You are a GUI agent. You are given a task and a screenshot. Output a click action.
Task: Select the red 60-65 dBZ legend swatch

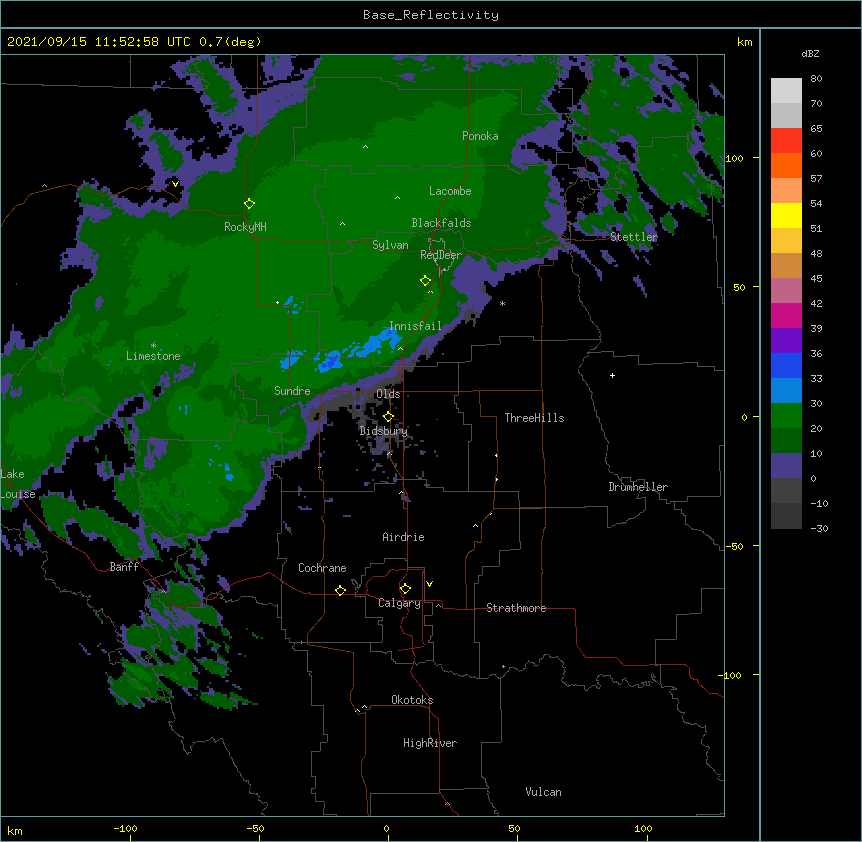(x=786, y=141)
